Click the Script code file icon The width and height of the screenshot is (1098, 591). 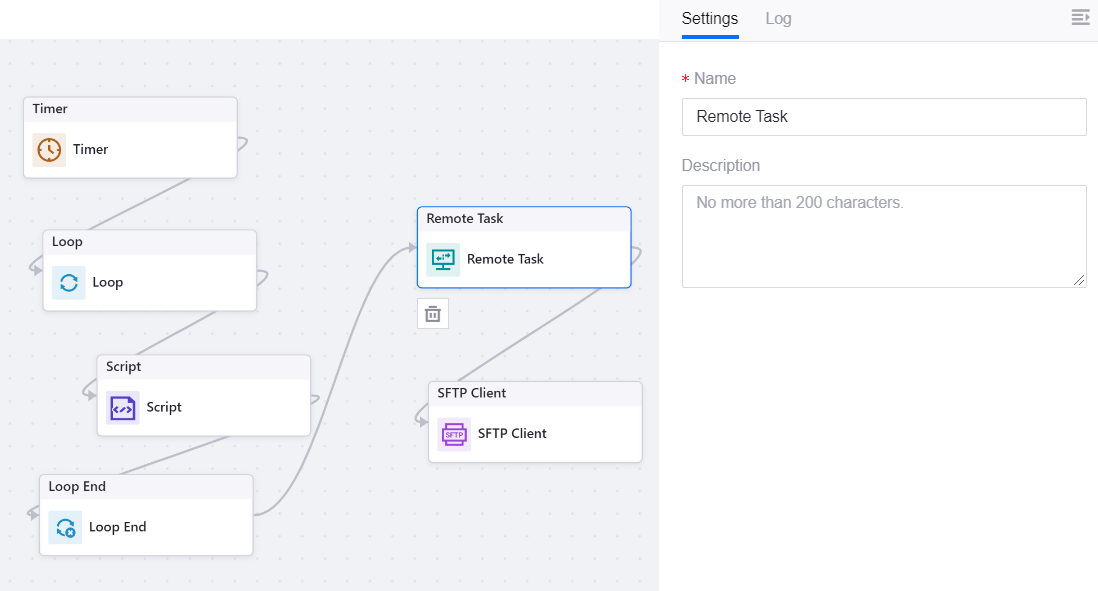(123, 408)
